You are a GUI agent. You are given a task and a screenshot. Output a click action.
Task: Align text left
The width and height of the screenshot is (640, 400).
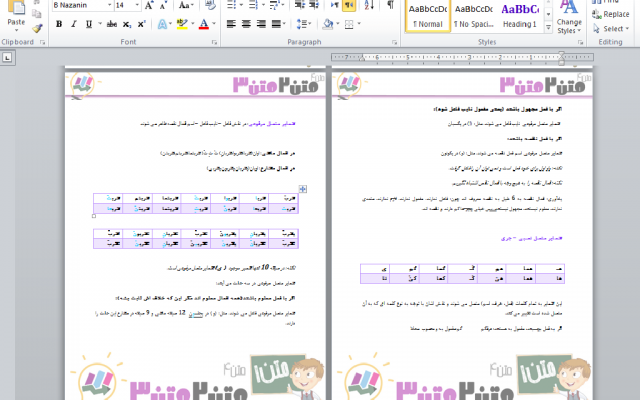(231, 24)
